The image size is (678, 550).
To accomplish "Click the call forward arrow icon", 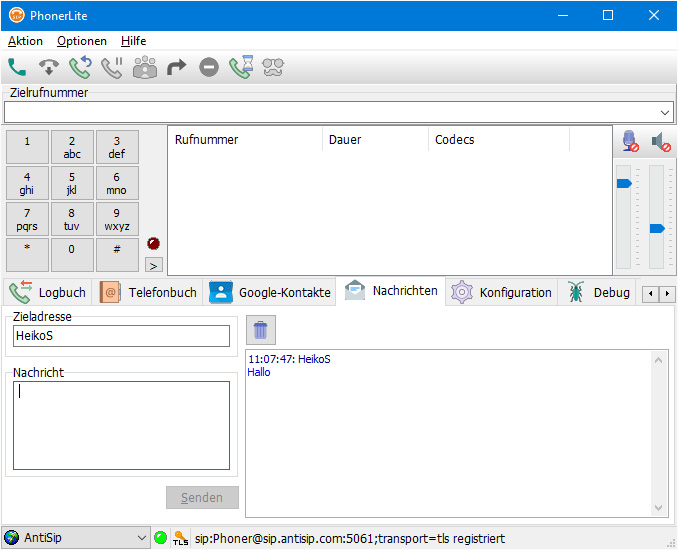I will [177, 68].
